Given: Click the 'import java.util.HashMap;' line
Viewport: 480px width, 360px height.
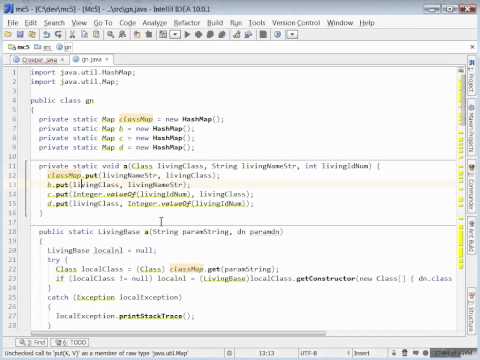Looking at the screenshot, I should coord(83,72).
